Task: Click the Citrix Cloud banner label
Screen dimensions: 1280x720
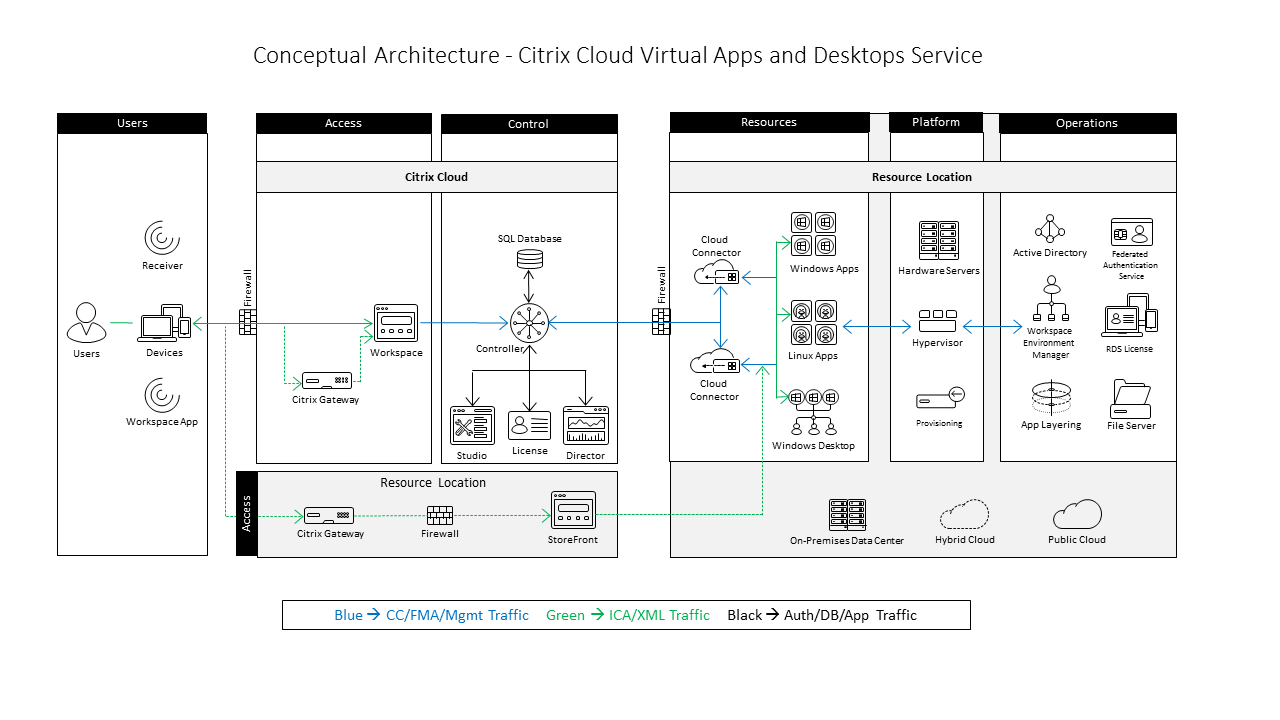Action: pyautogui.click(x=436, y=177)
